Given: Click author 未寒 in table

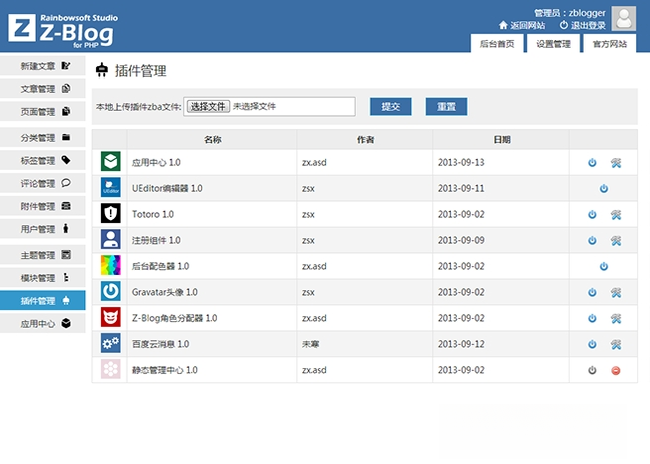Looking at the screenshot, I should pyautogui.click(x=310, y=344).
